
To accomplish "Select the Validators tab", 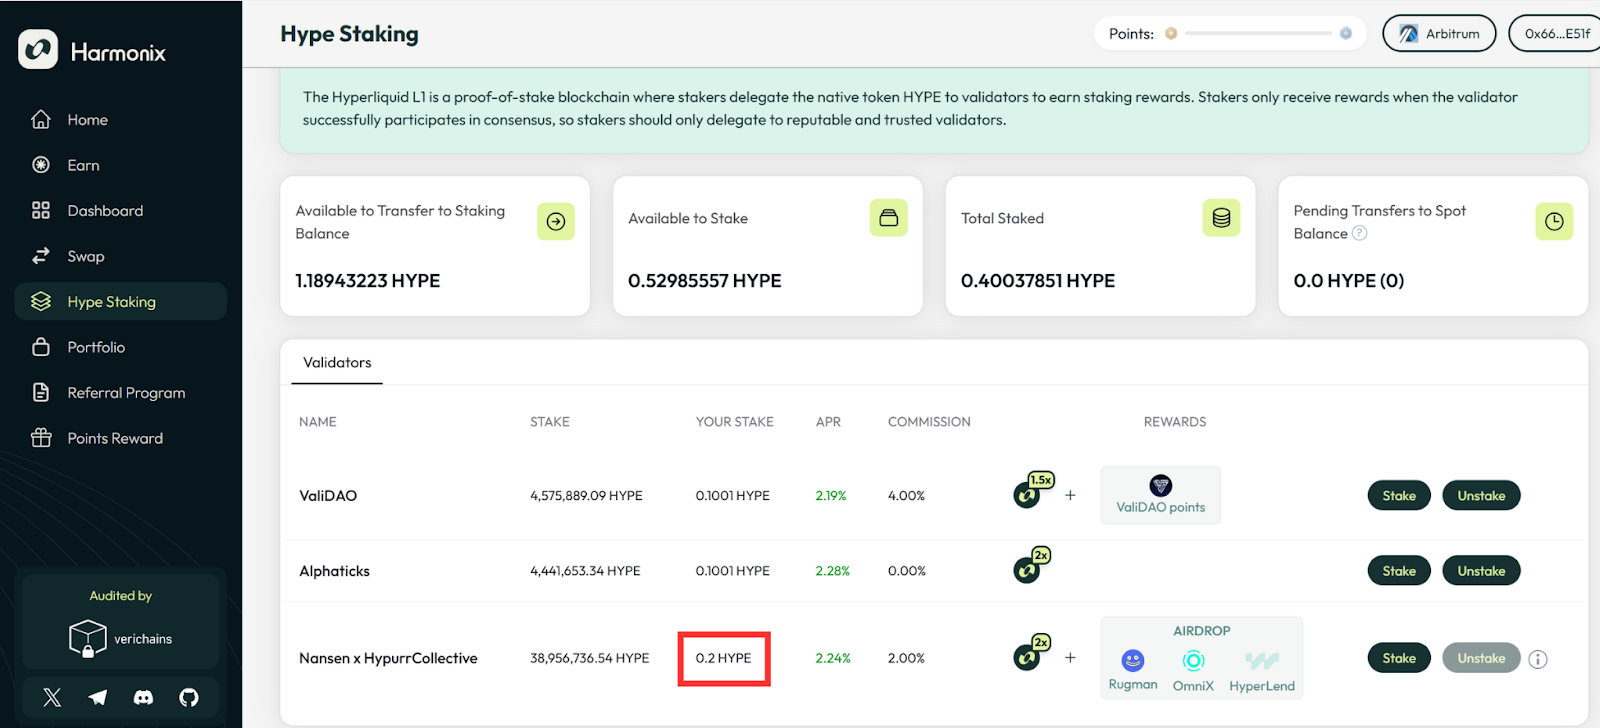I will [x=337, y=363].
